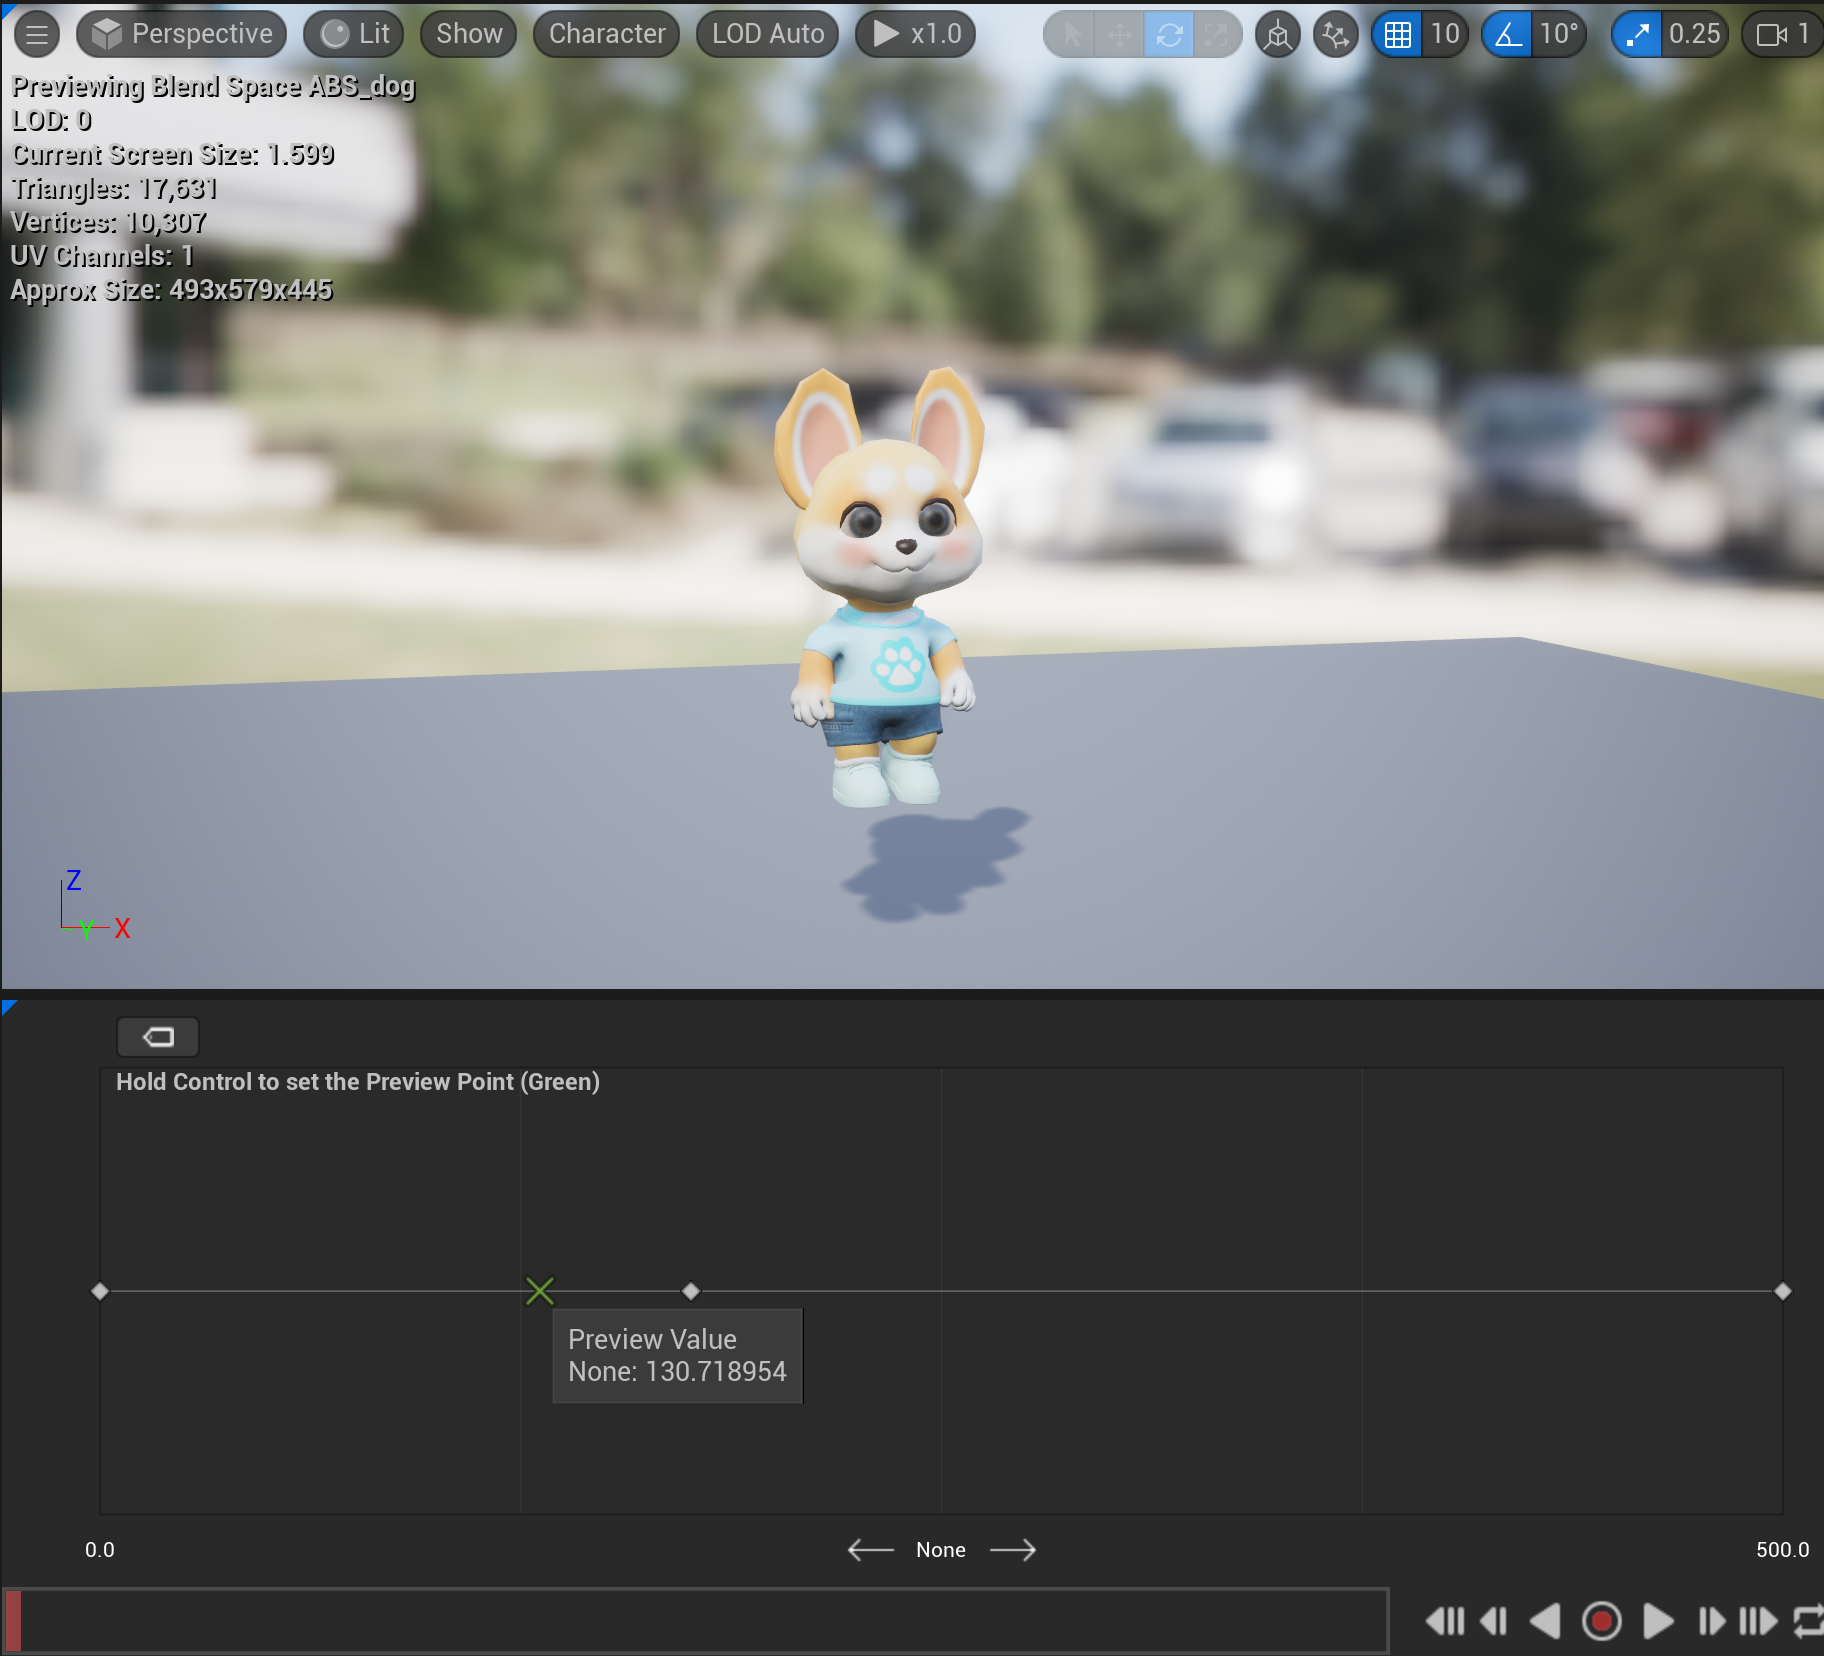Open the Perspective view mode dropdown
This screenshot has width=1824, height=1656.
click(182, 34)
